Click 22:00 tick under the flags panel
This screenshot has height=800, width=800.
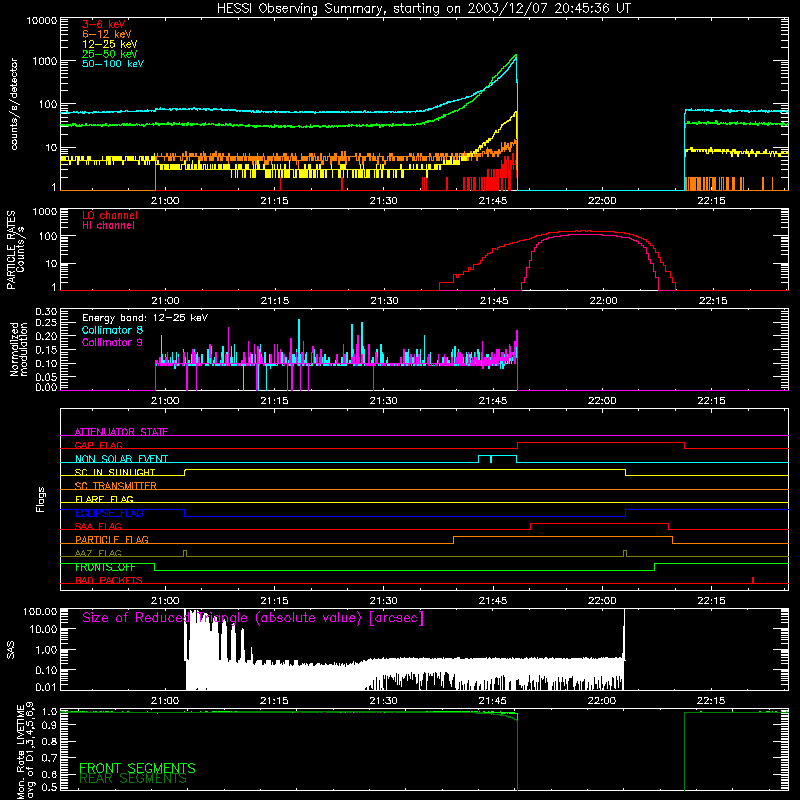tap(602, 601)
